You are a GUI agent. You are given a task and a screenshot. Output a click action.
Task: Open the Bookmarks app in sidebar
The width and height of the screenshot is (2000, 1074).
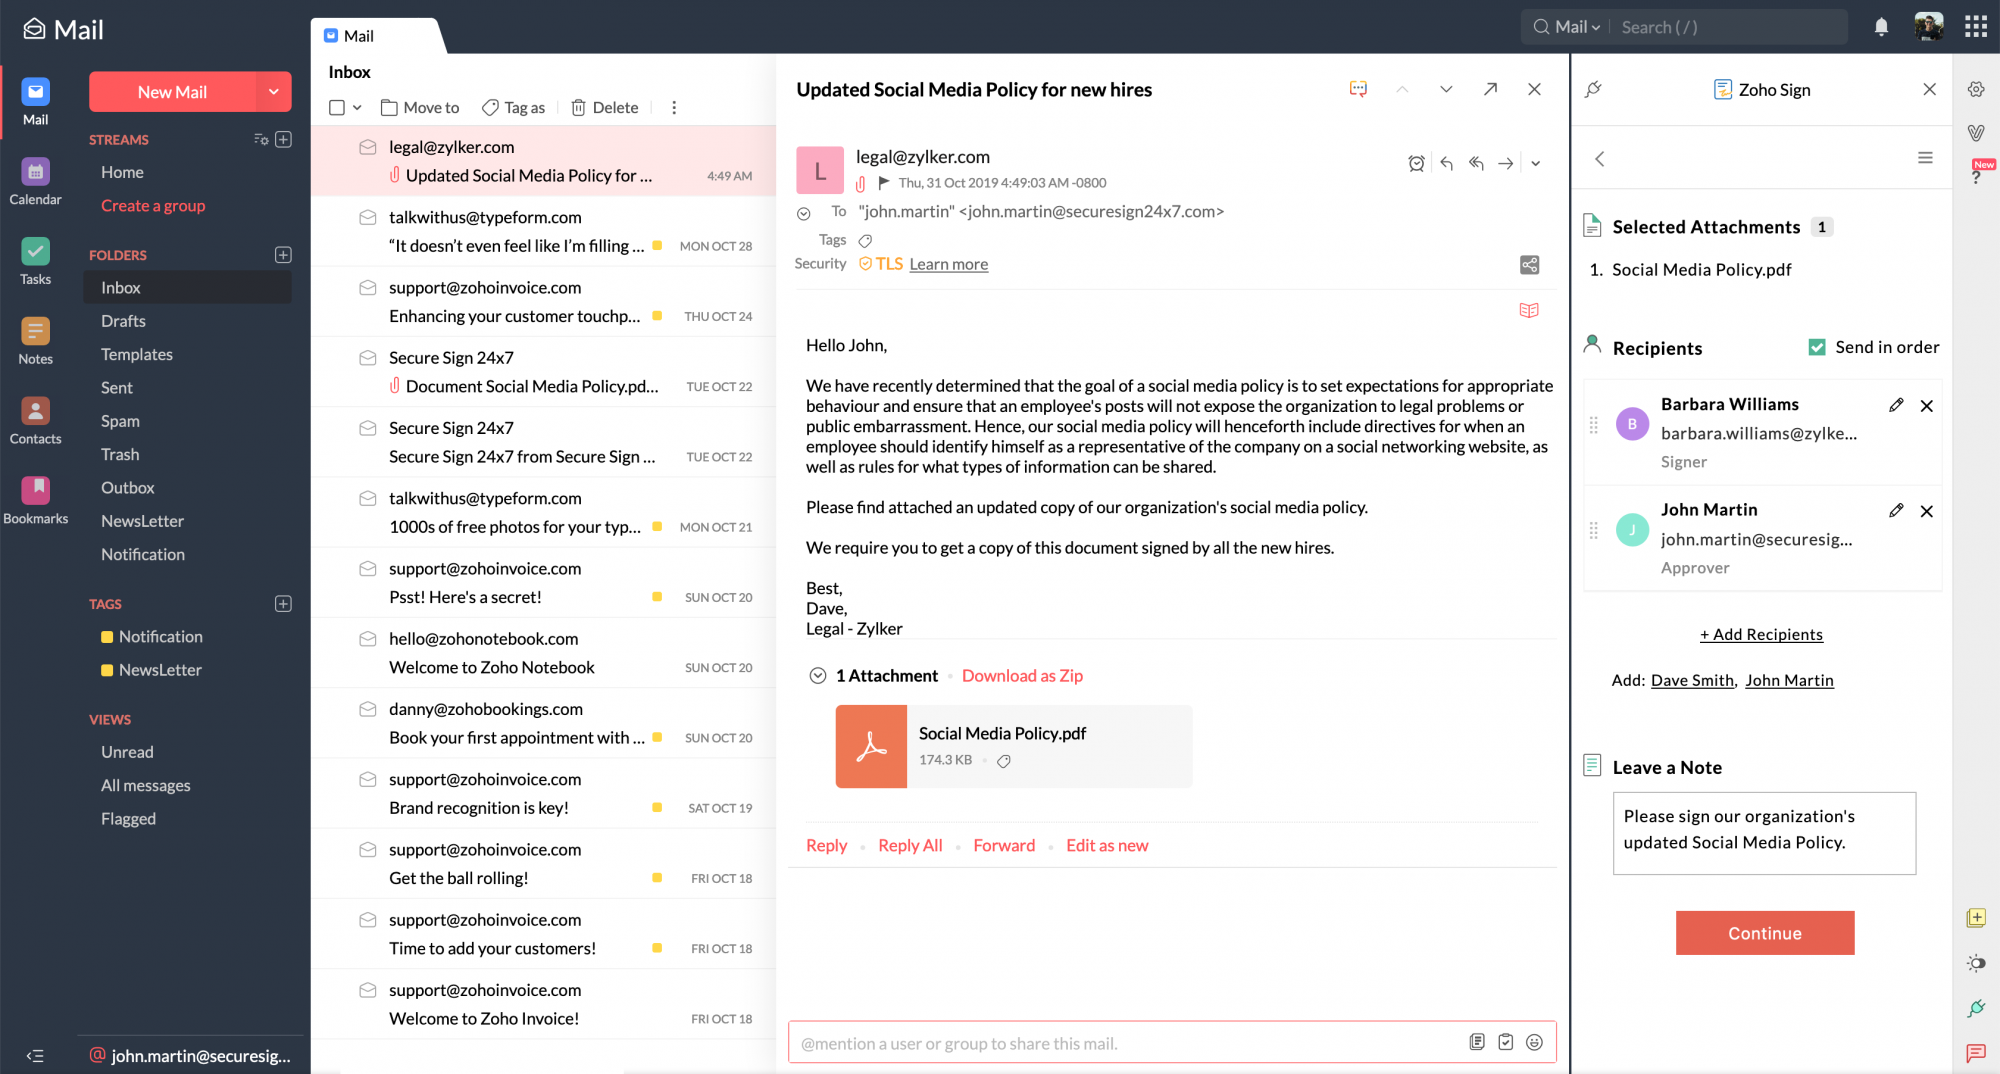(35, 501)
